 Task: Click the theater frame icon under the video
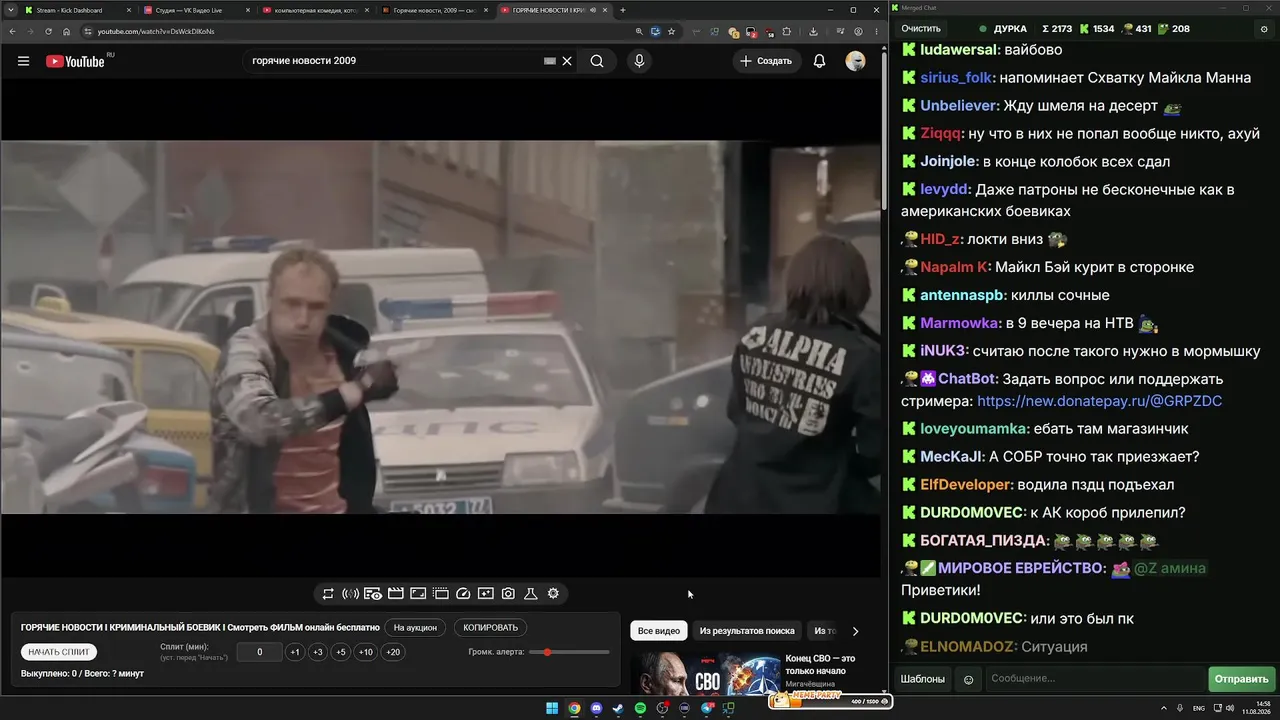click(x=440, y=594)
